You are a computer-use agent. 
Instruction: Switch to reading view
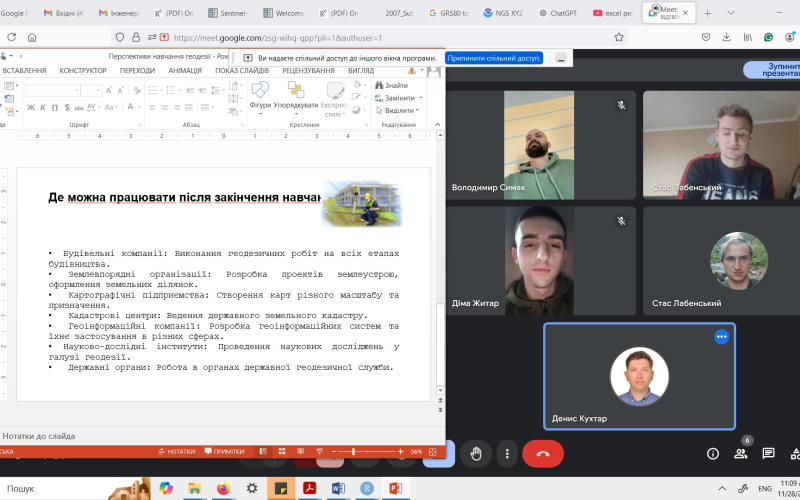(301, 452)
